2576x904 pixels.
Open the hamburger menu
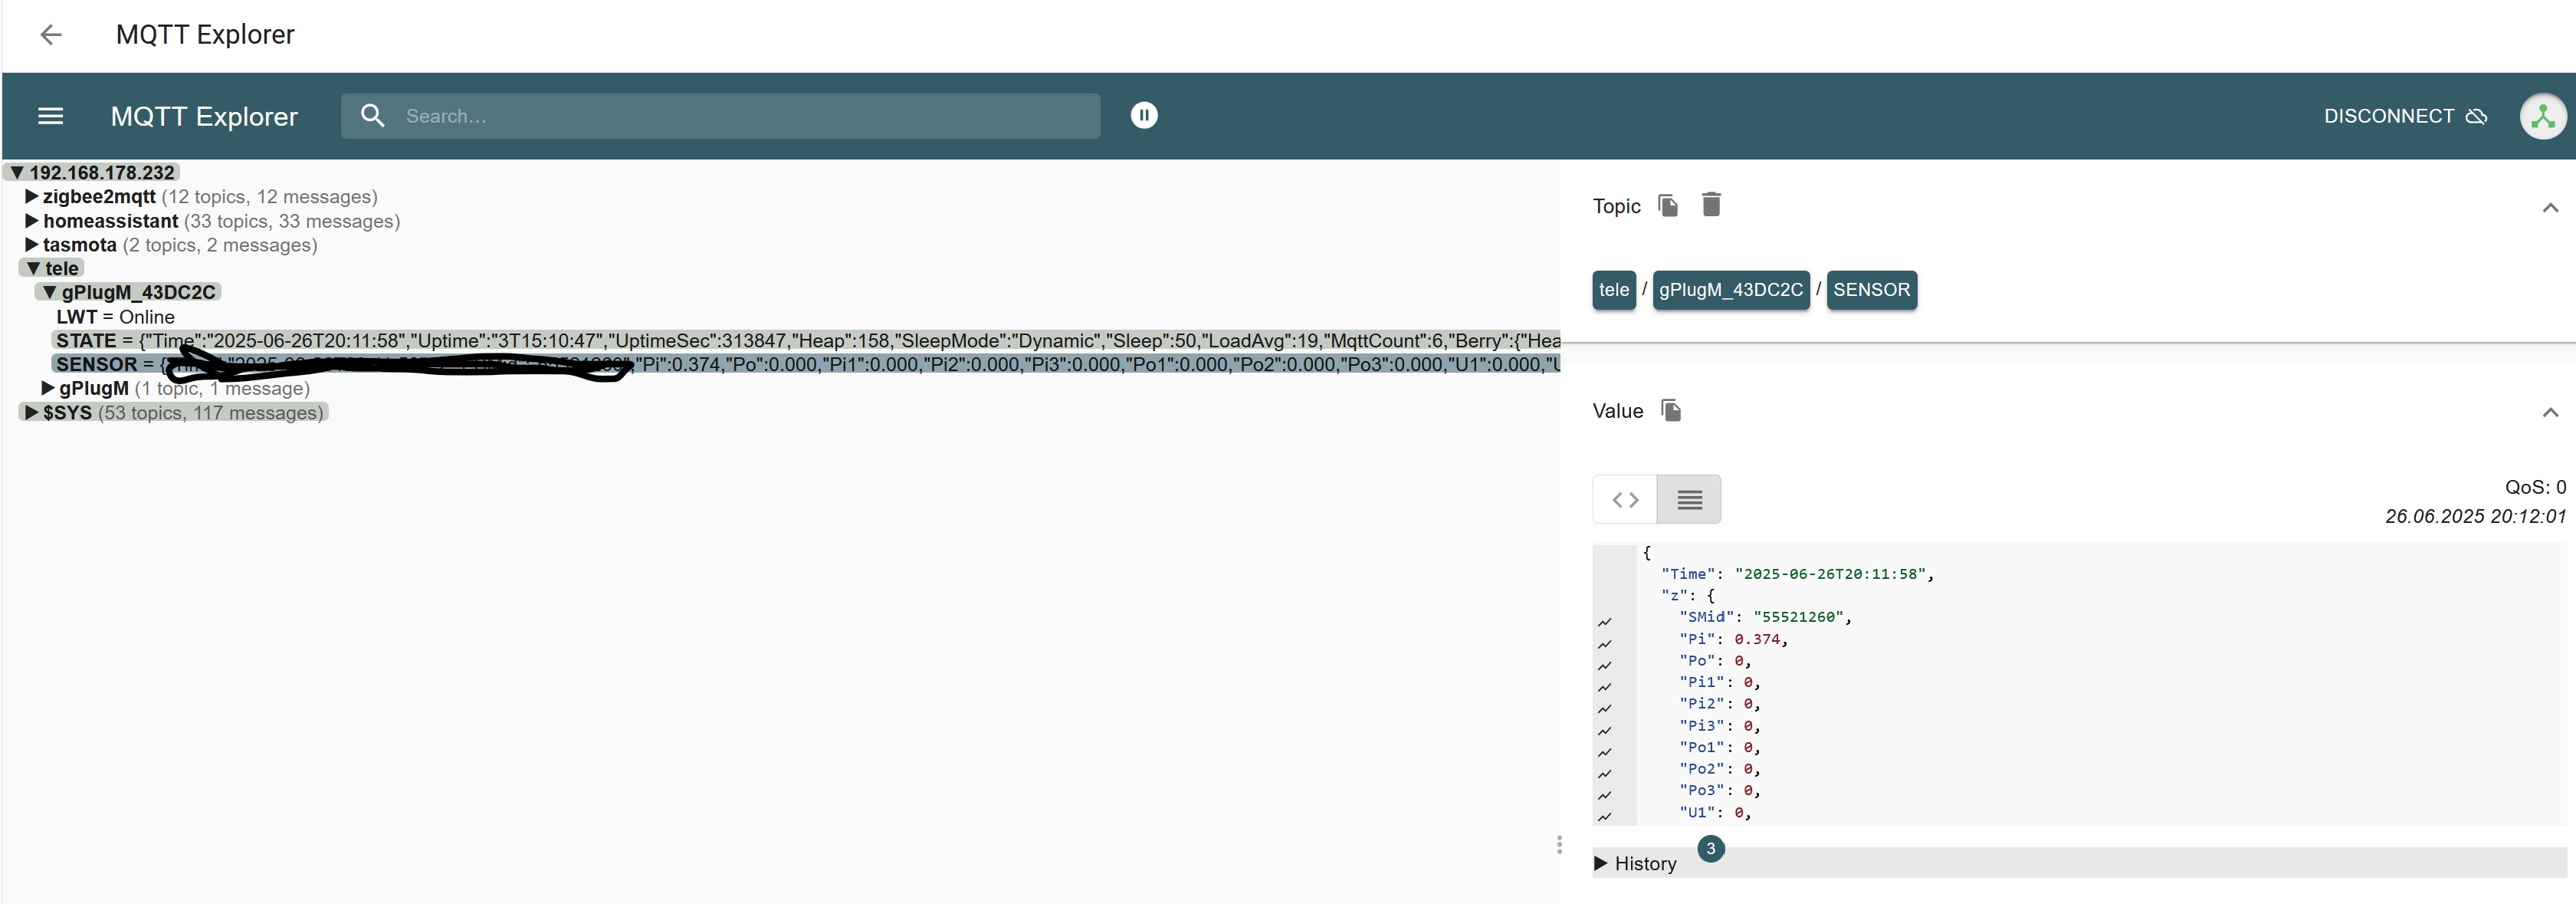tap(50, 116)
